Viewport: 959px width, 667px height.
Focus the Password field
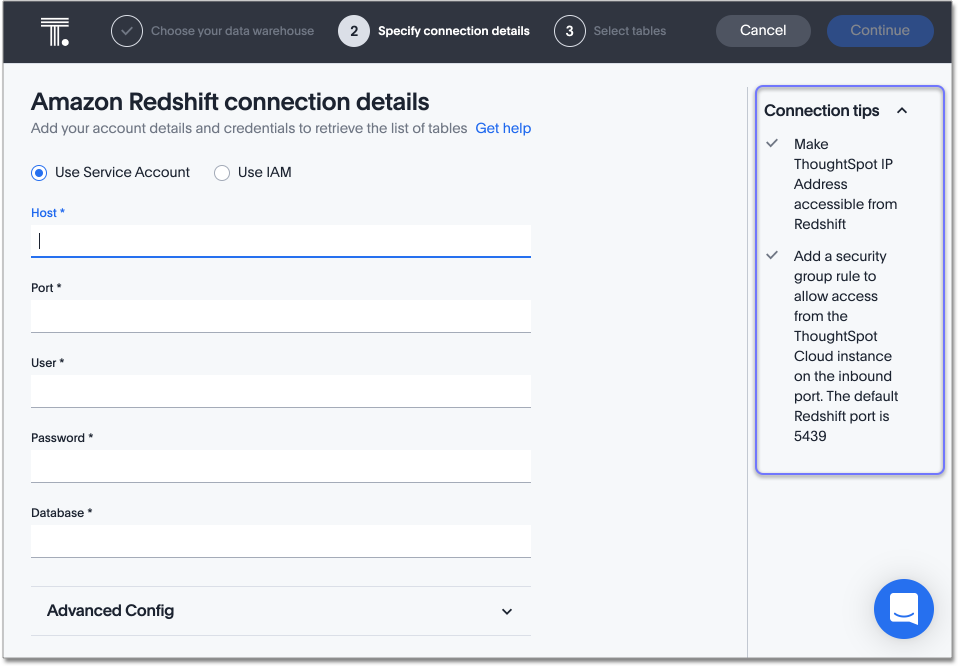tap(280, 465)
